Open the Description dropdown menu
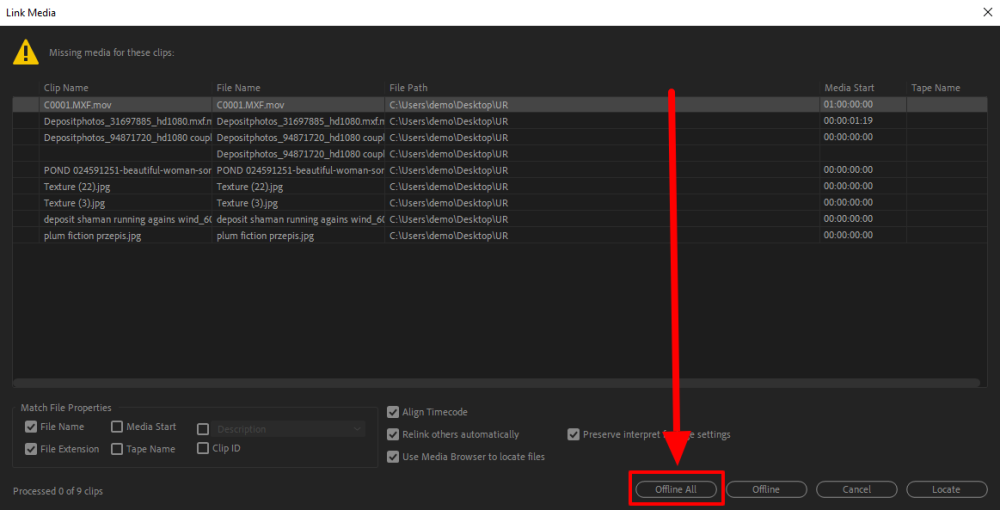Image resolution: width=1000 pixels, height=510 pixels. (x=289, y=429)
